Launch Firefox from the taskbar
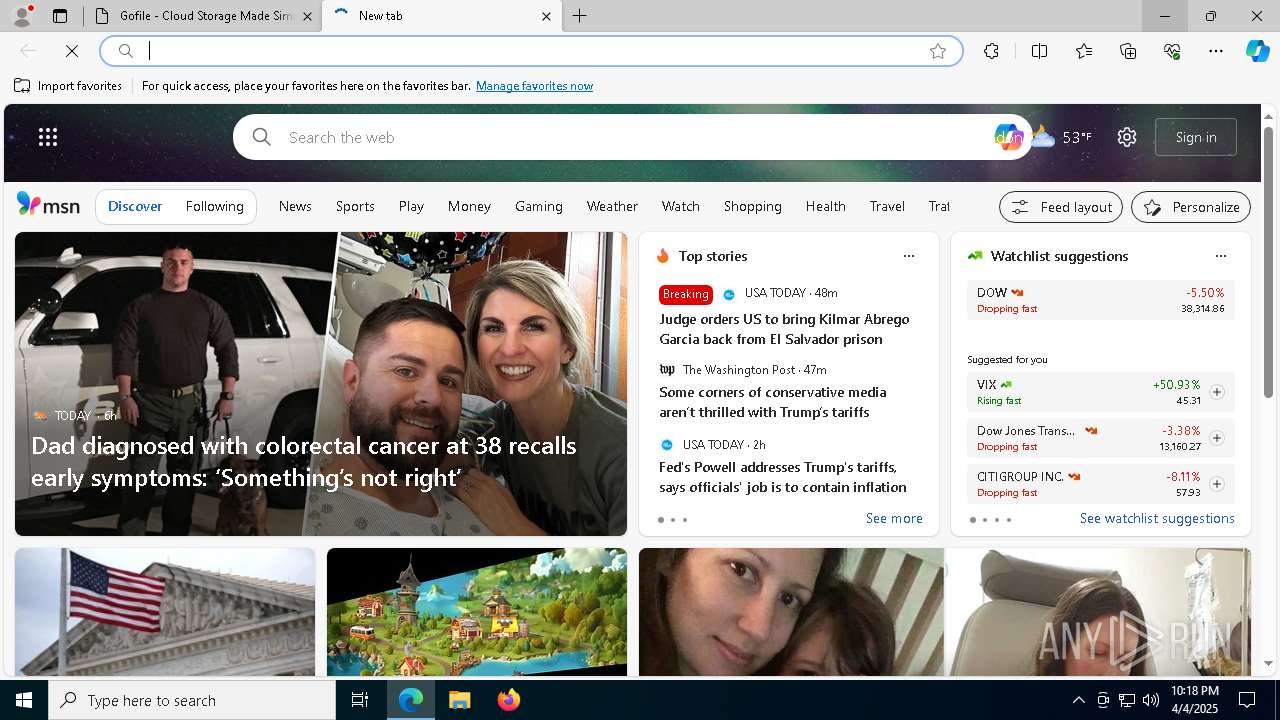This screenshot has width=1280, height=720. (x=508, y=700)
